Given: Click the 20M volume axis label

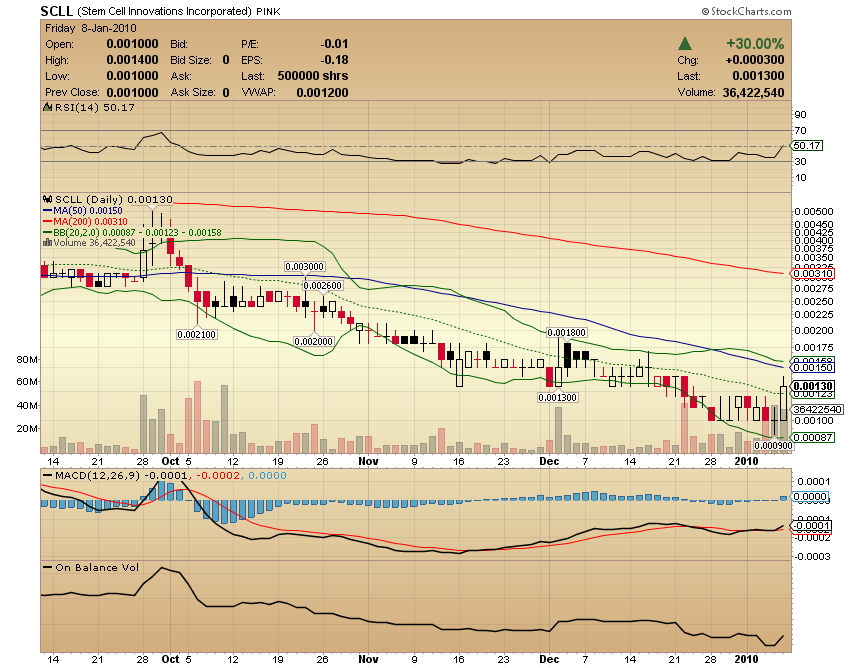Looking at the screenshot, I should 27,428.
